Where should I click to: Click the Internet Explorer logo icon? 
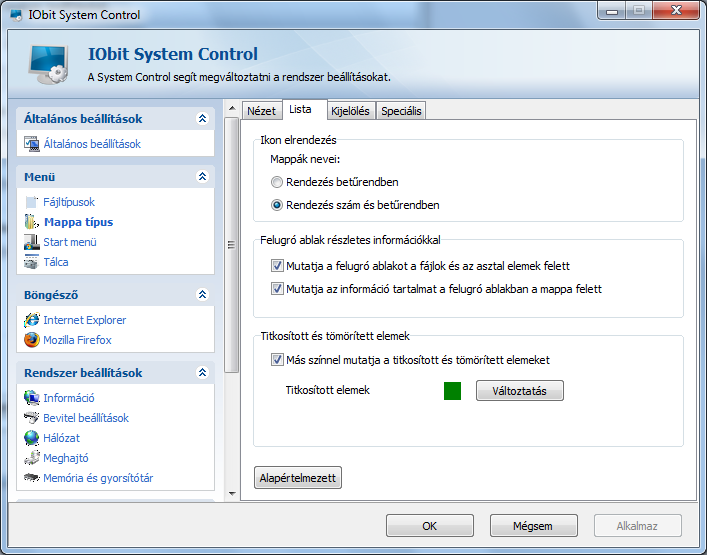(x=32, y=320)
